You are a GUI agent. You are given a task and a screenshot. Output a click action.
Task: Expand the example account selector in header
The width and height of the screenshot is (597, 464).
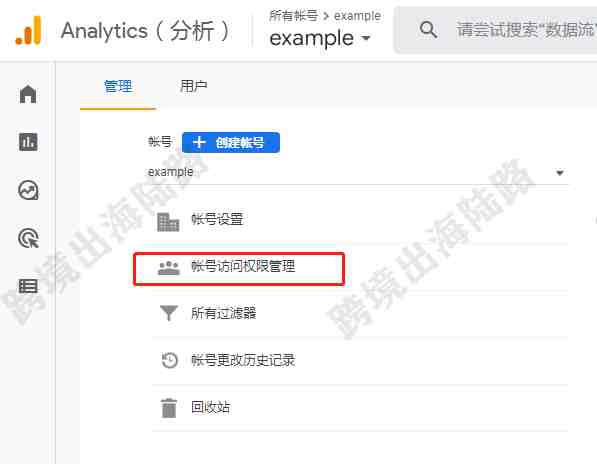(320, 38)
